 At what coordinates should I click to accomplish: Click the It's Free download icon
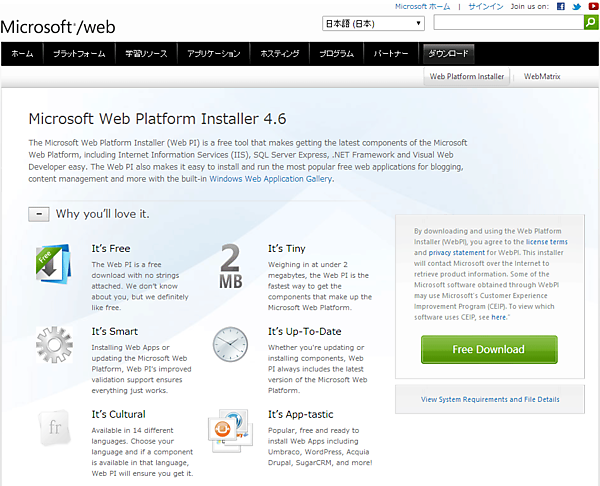click(53, 267)
